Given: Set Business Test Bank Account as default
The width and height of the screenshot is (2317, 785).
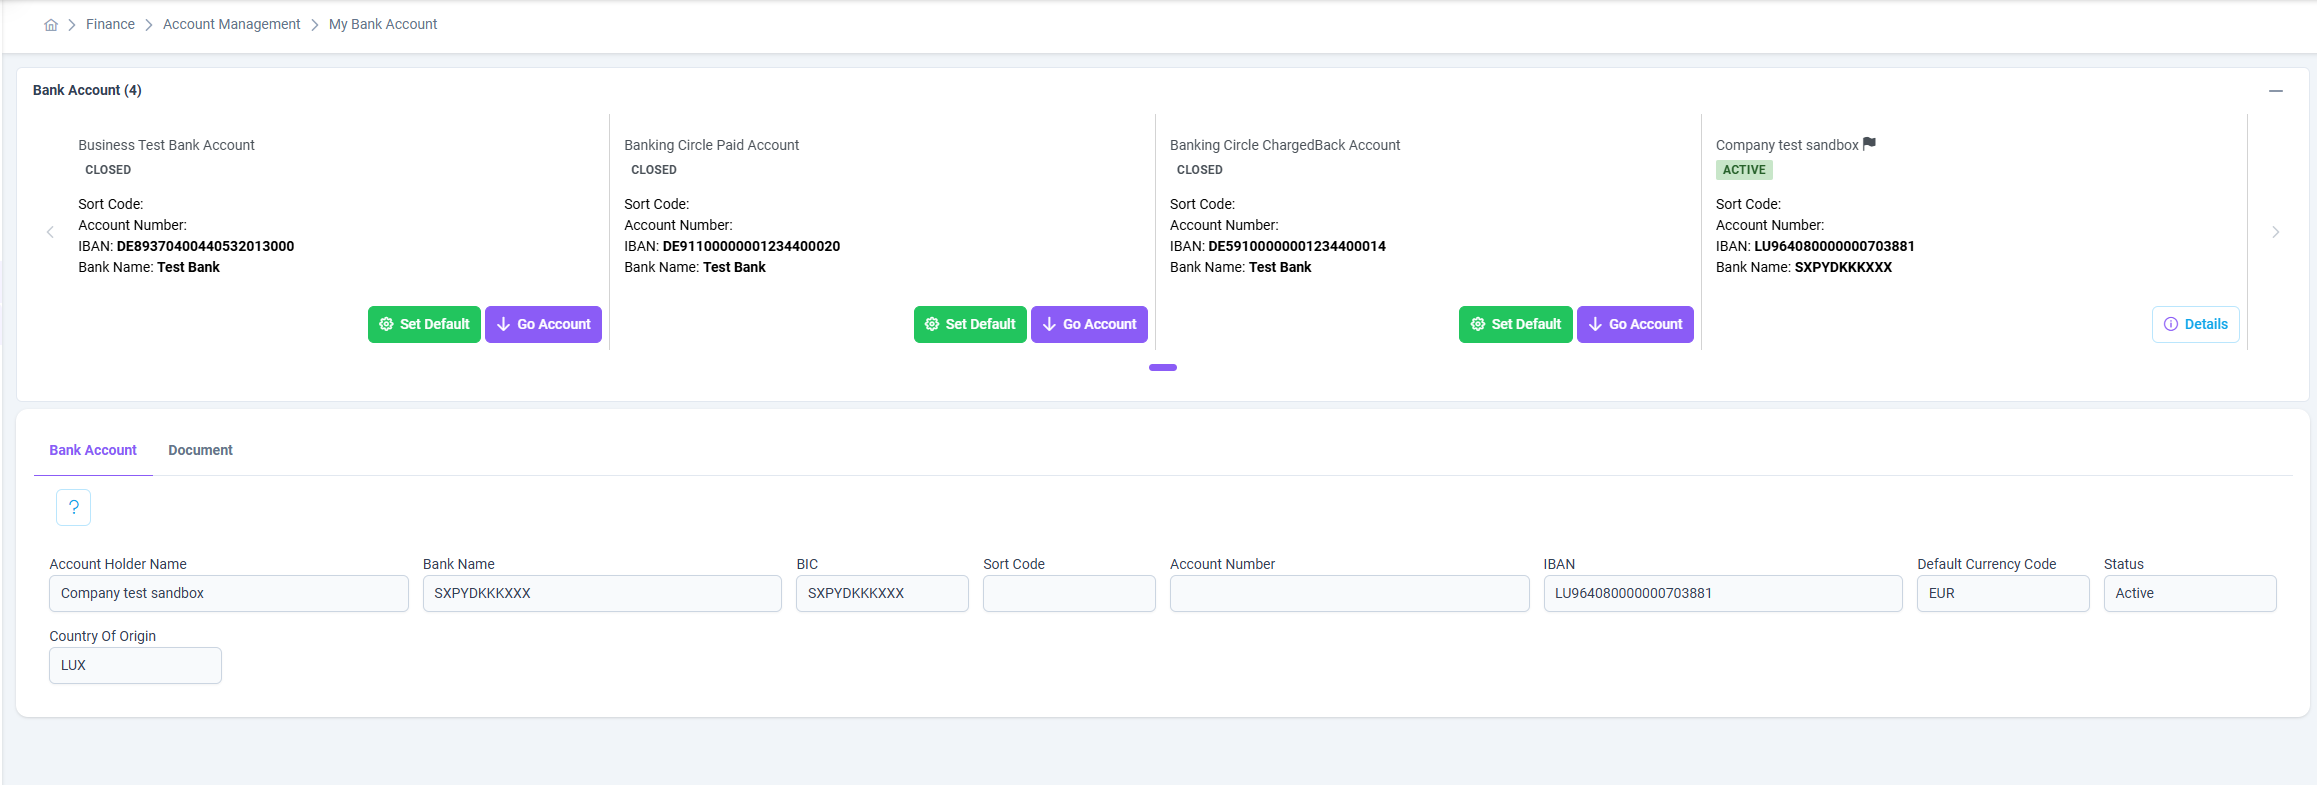Looking at the screenshot, I should (424, 324).
